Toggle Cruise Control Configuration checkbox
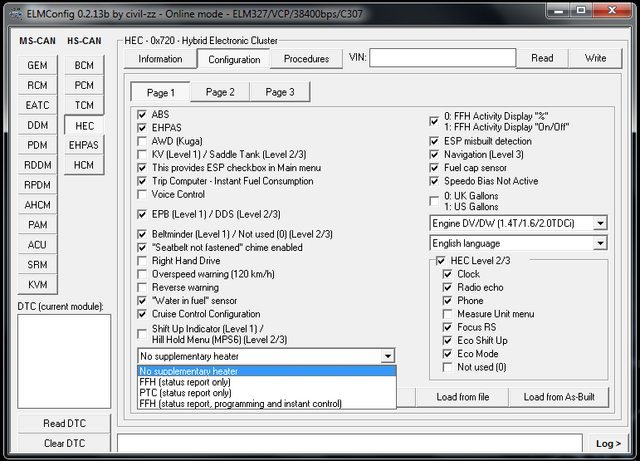The width and height of the screenshot is (640, 461). [142, 314]
